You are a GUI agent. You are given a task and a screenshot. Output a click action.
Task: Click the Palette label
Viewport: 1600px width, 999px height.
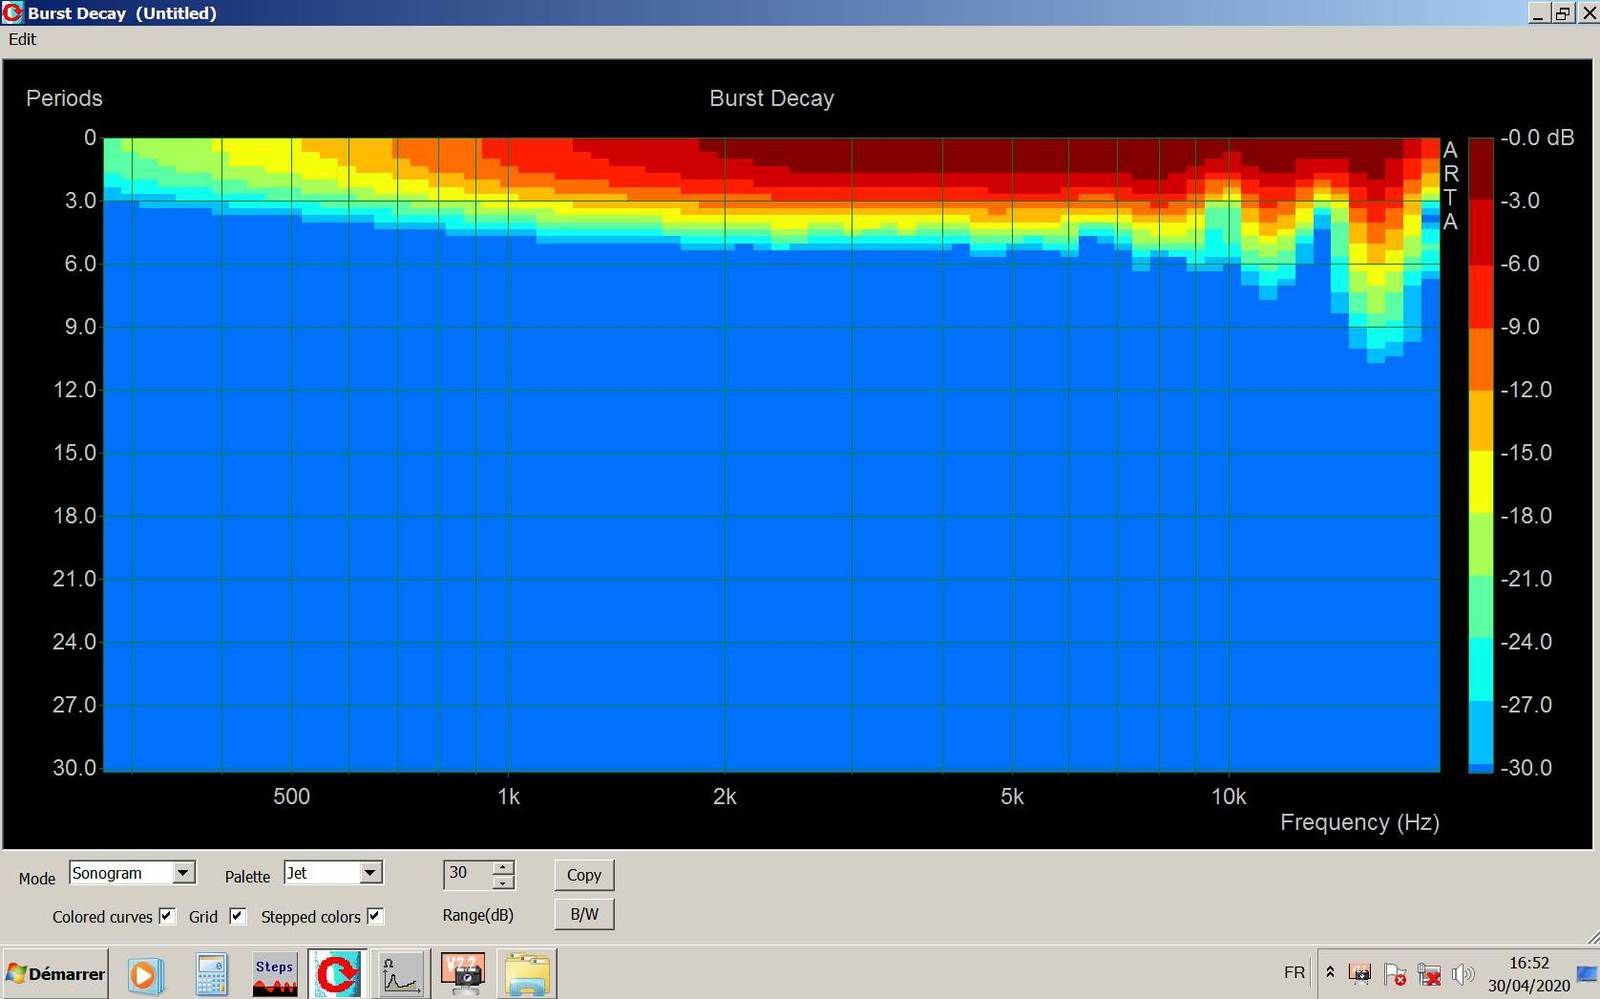point(247,877)
